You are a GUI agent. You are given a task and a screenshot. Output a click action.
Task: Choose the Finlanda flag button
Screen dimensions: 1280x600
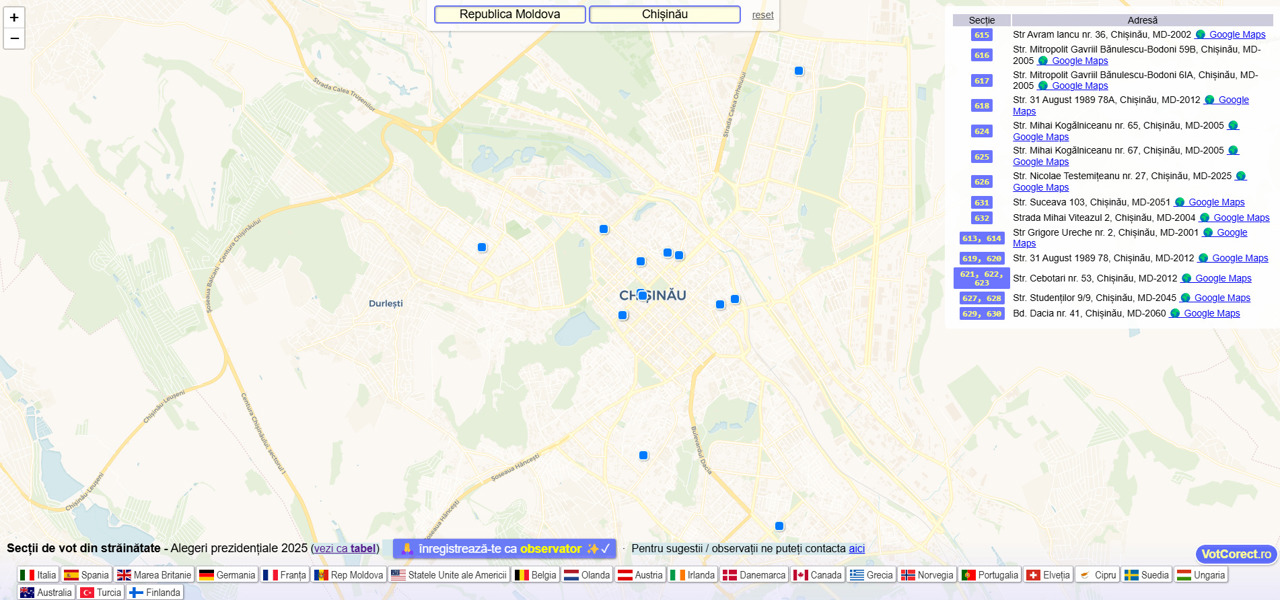point(155,592)
